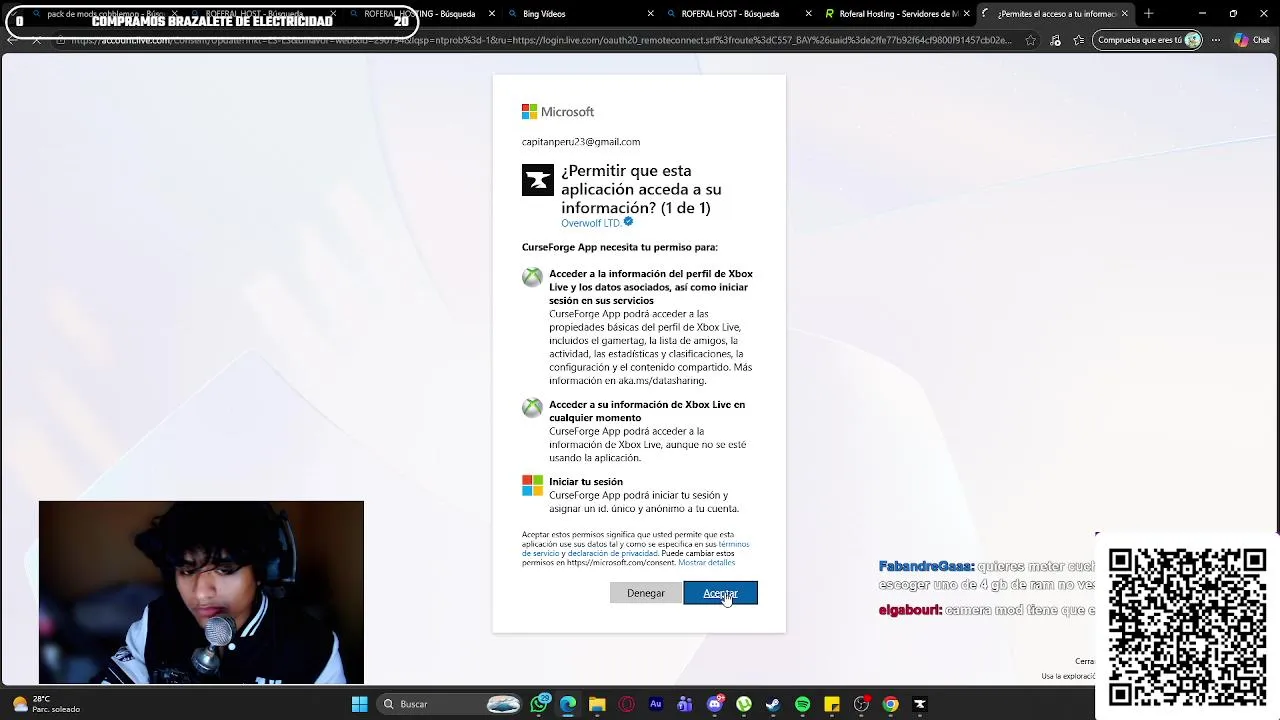Click the verified badge next to Overwolf LTD.

click(x=628, y=222)
